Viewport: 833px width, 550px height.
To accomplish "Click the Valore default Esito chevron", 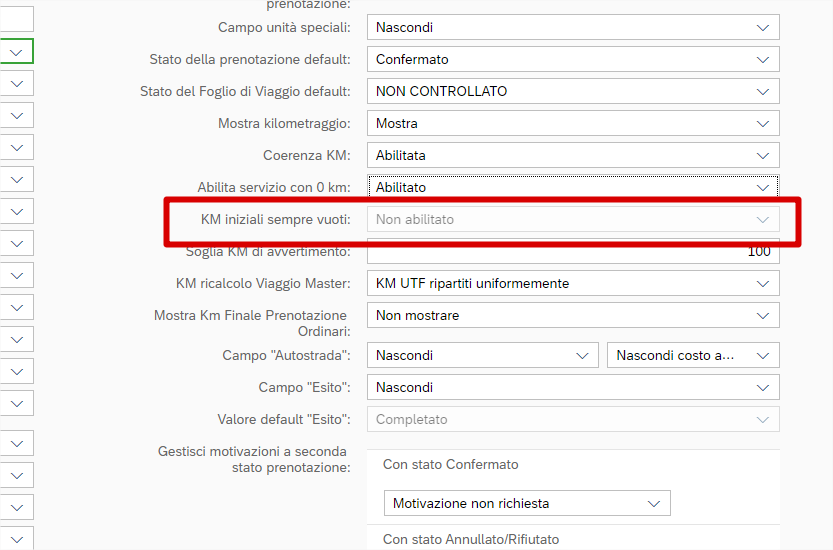I will click(x=764, y=419).
